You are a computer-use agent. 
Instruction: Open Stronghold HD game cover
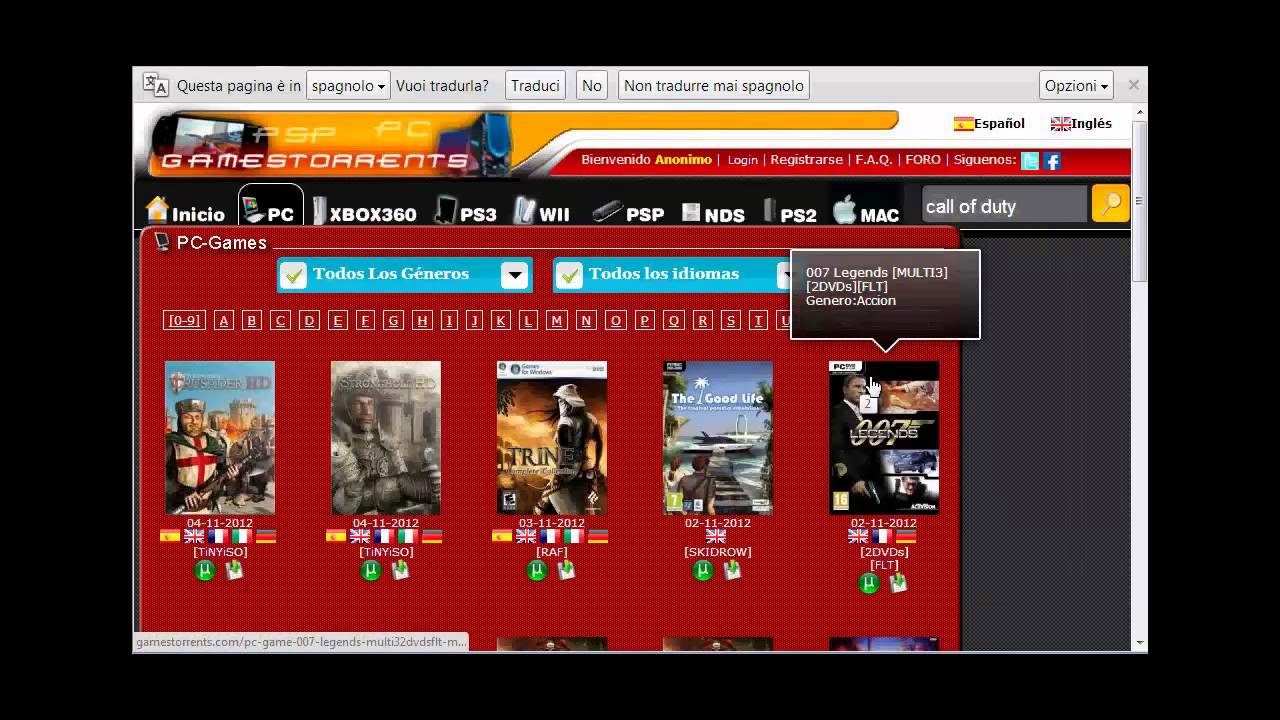[386, 438]
